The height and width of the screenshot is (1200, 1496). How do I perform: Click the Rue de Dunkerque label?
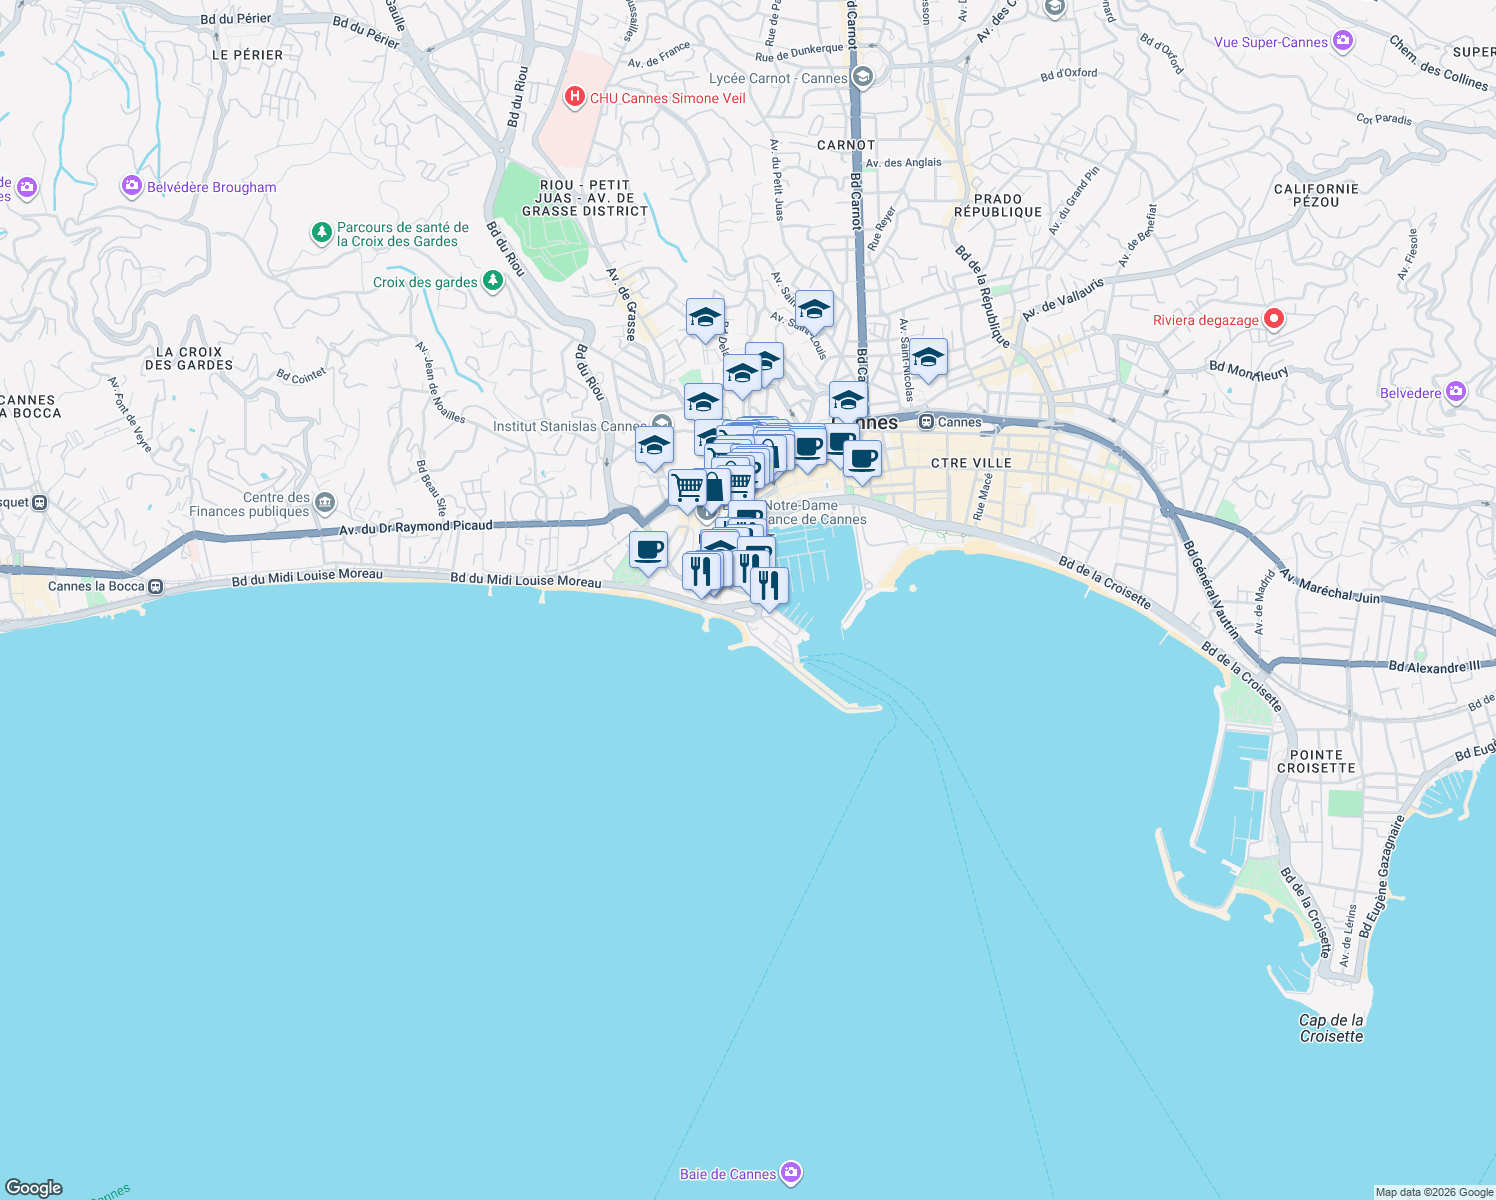[799, 53]
